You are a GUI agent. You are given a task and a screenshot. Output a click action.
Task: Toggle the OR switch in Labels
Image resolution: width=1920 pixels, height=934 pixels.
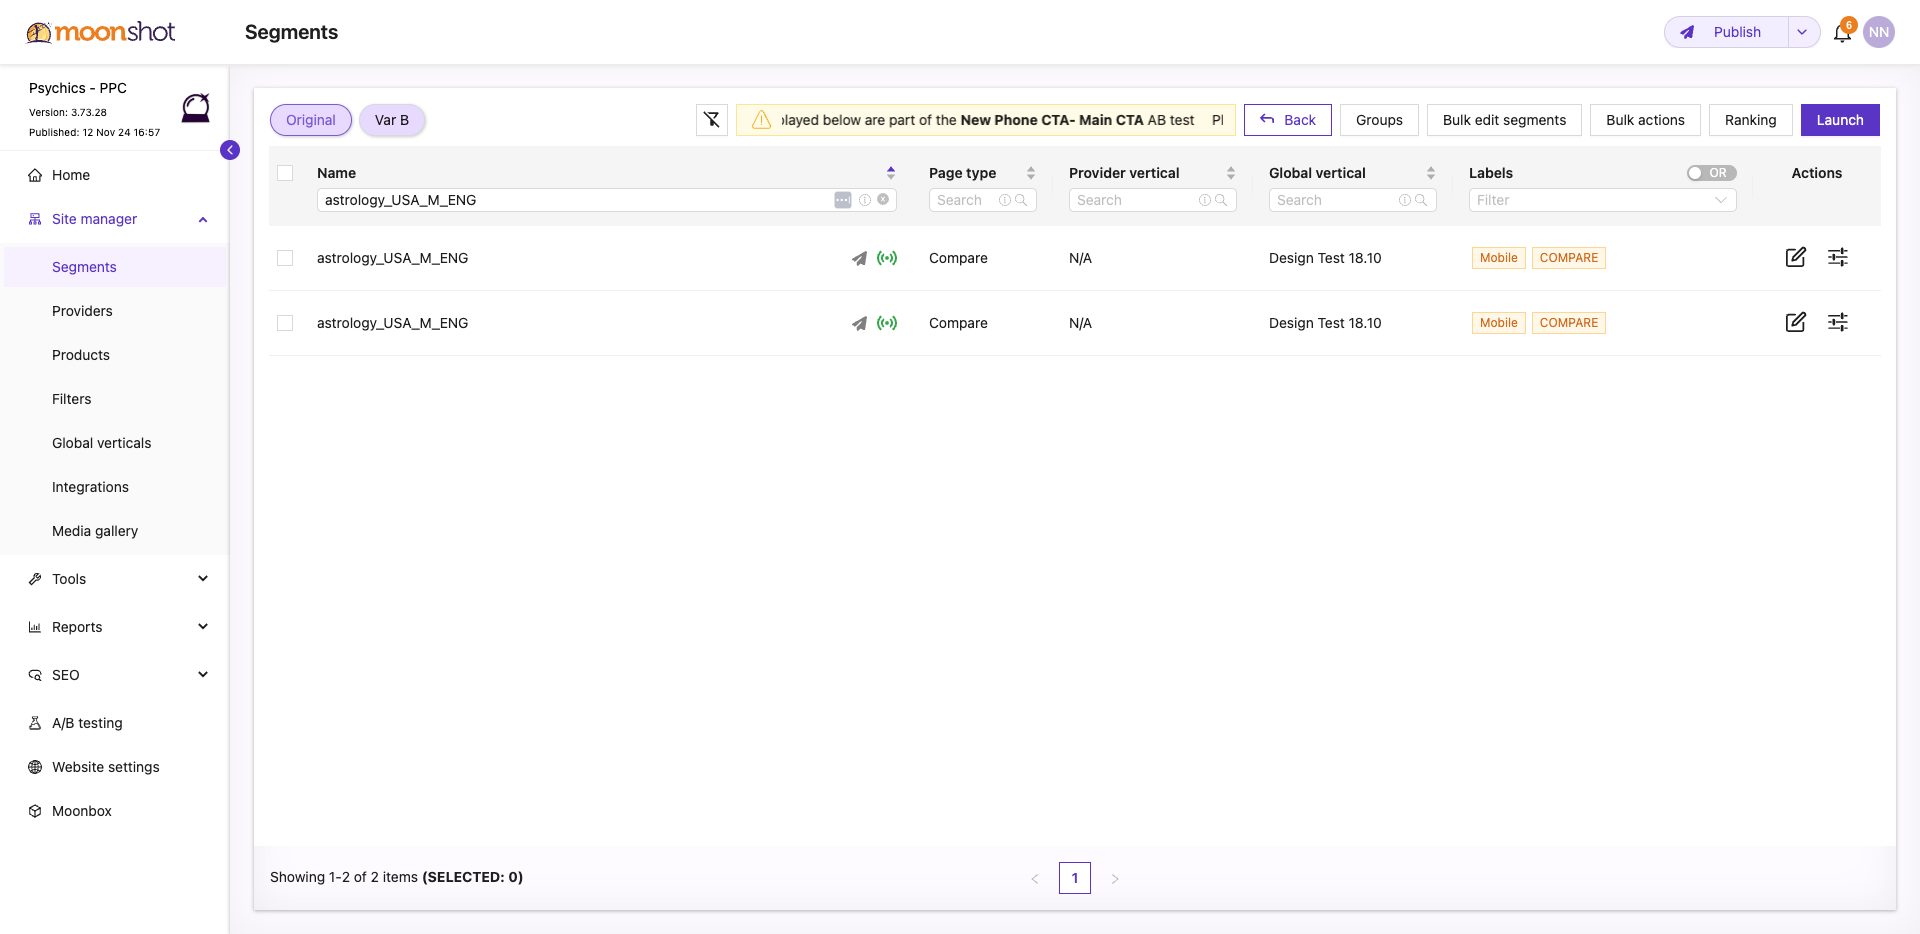pos(1711,173)
